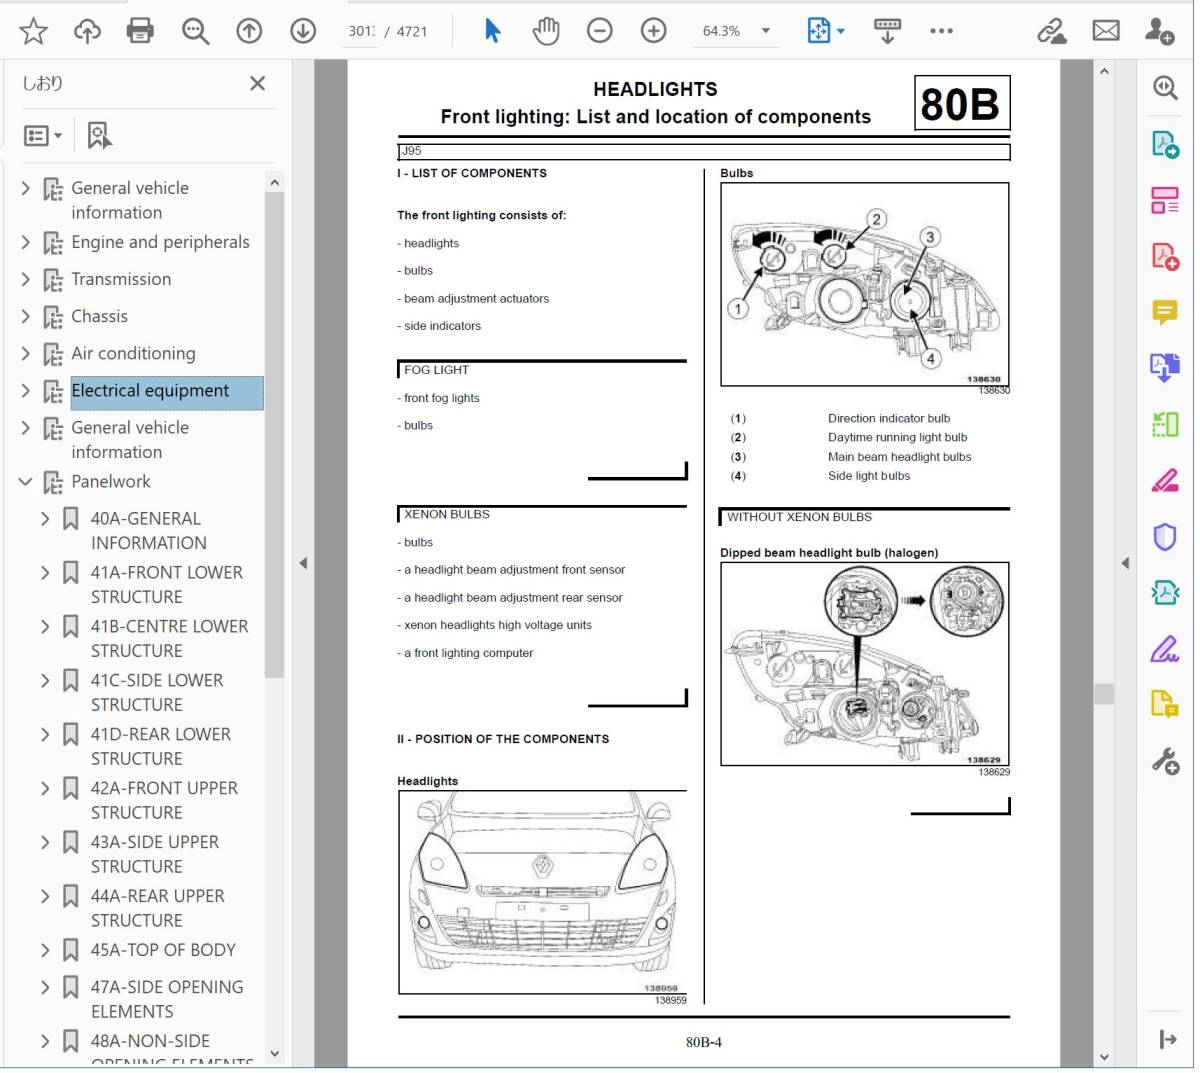Viewport: 1200px width, 1073px height.
Task: Open the green Organize Pages tool
Action: click(x=1165, y=425)
